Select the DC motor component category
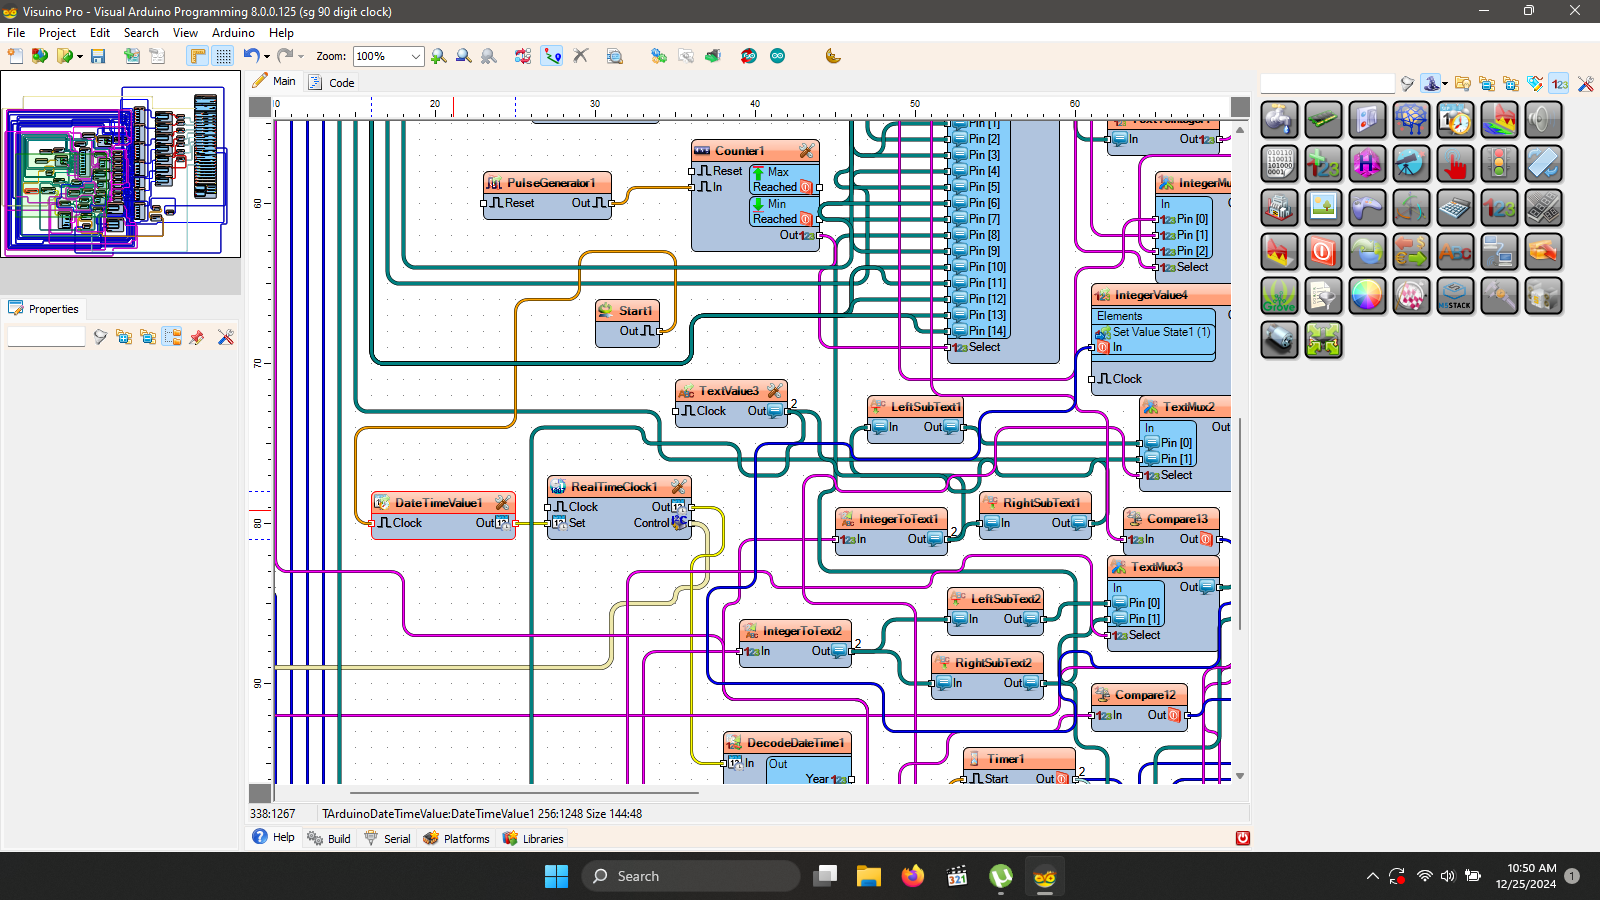1600x900 pixels. [x=1279, y=340]
